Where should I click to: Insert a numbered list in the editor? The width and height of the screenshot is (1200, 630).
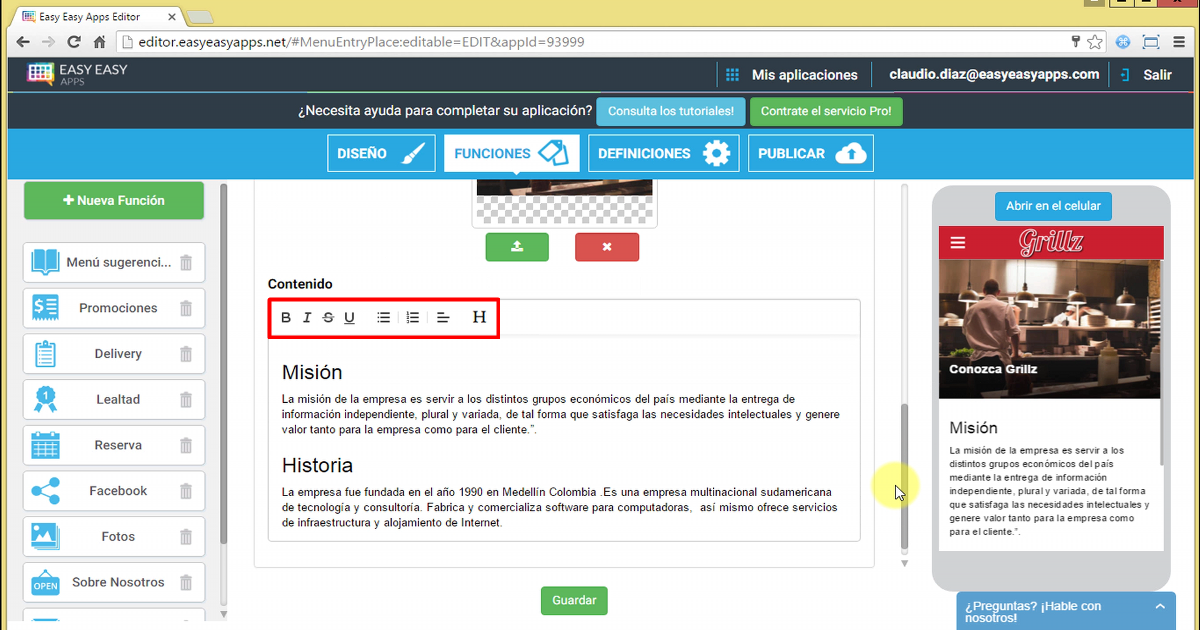point(412,317)
